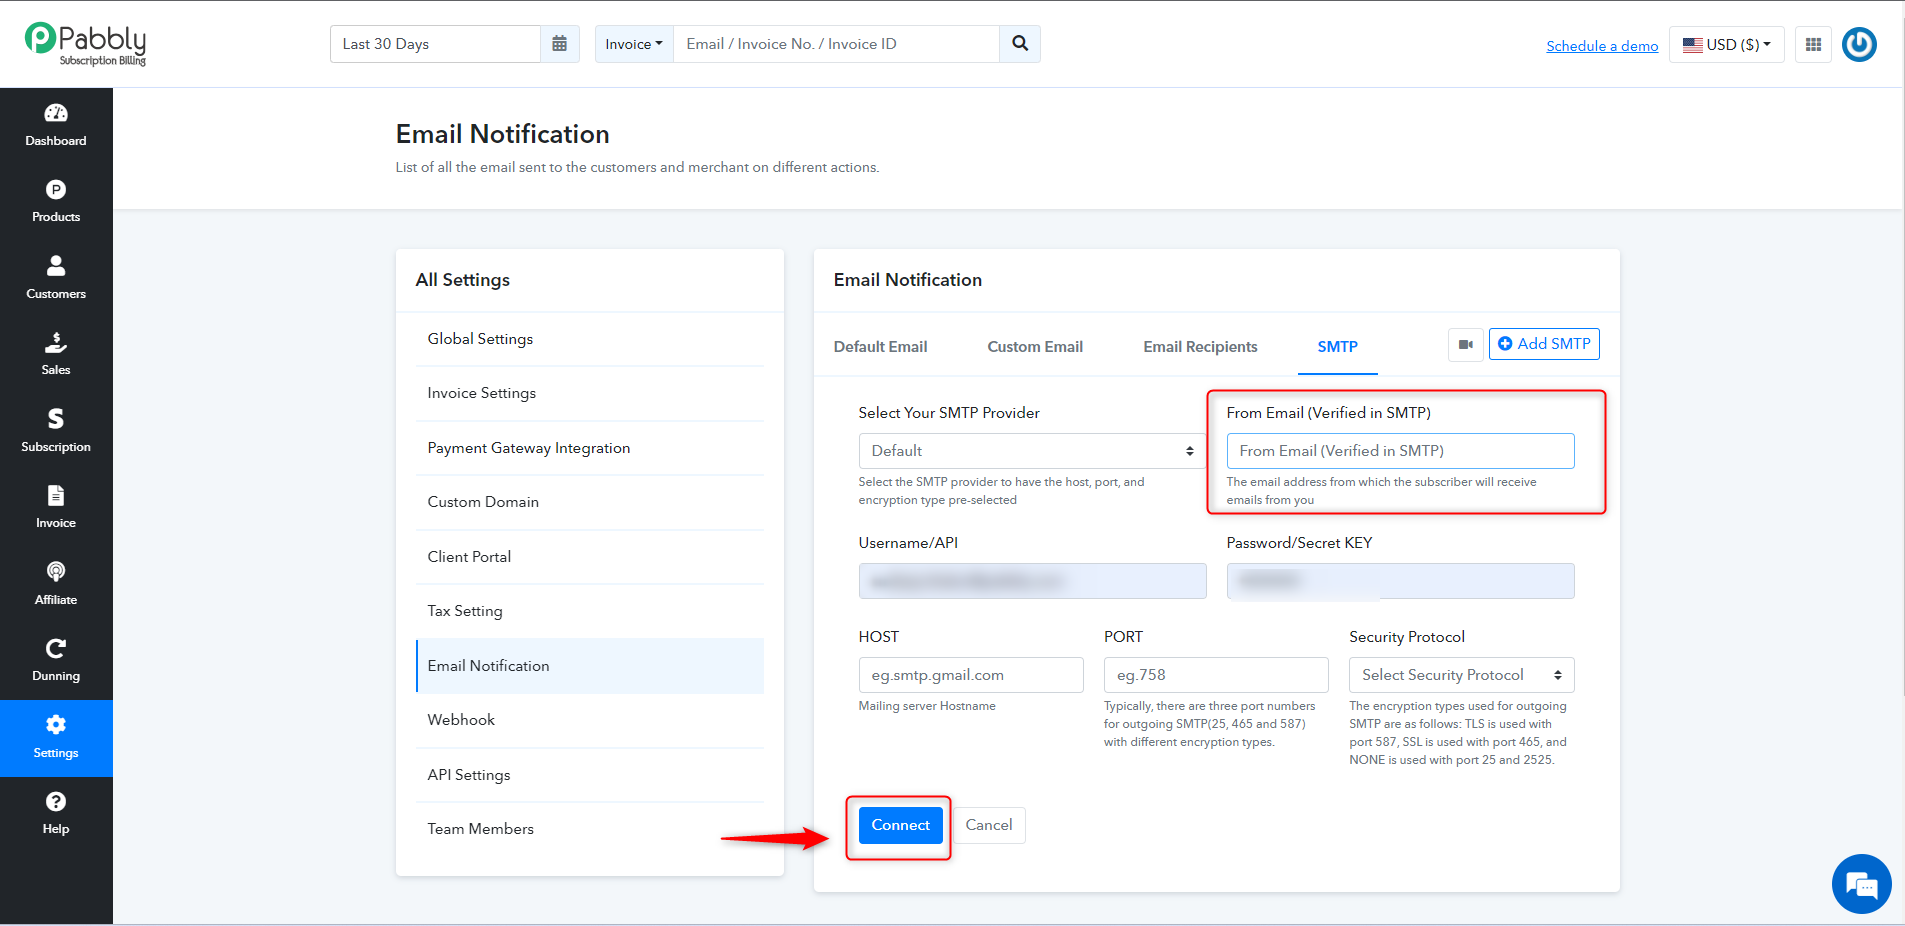Viewport: 1905px width, 926px height.
Task: Open the Dashboard sidebar icon
Action: (x=56, y=125)
